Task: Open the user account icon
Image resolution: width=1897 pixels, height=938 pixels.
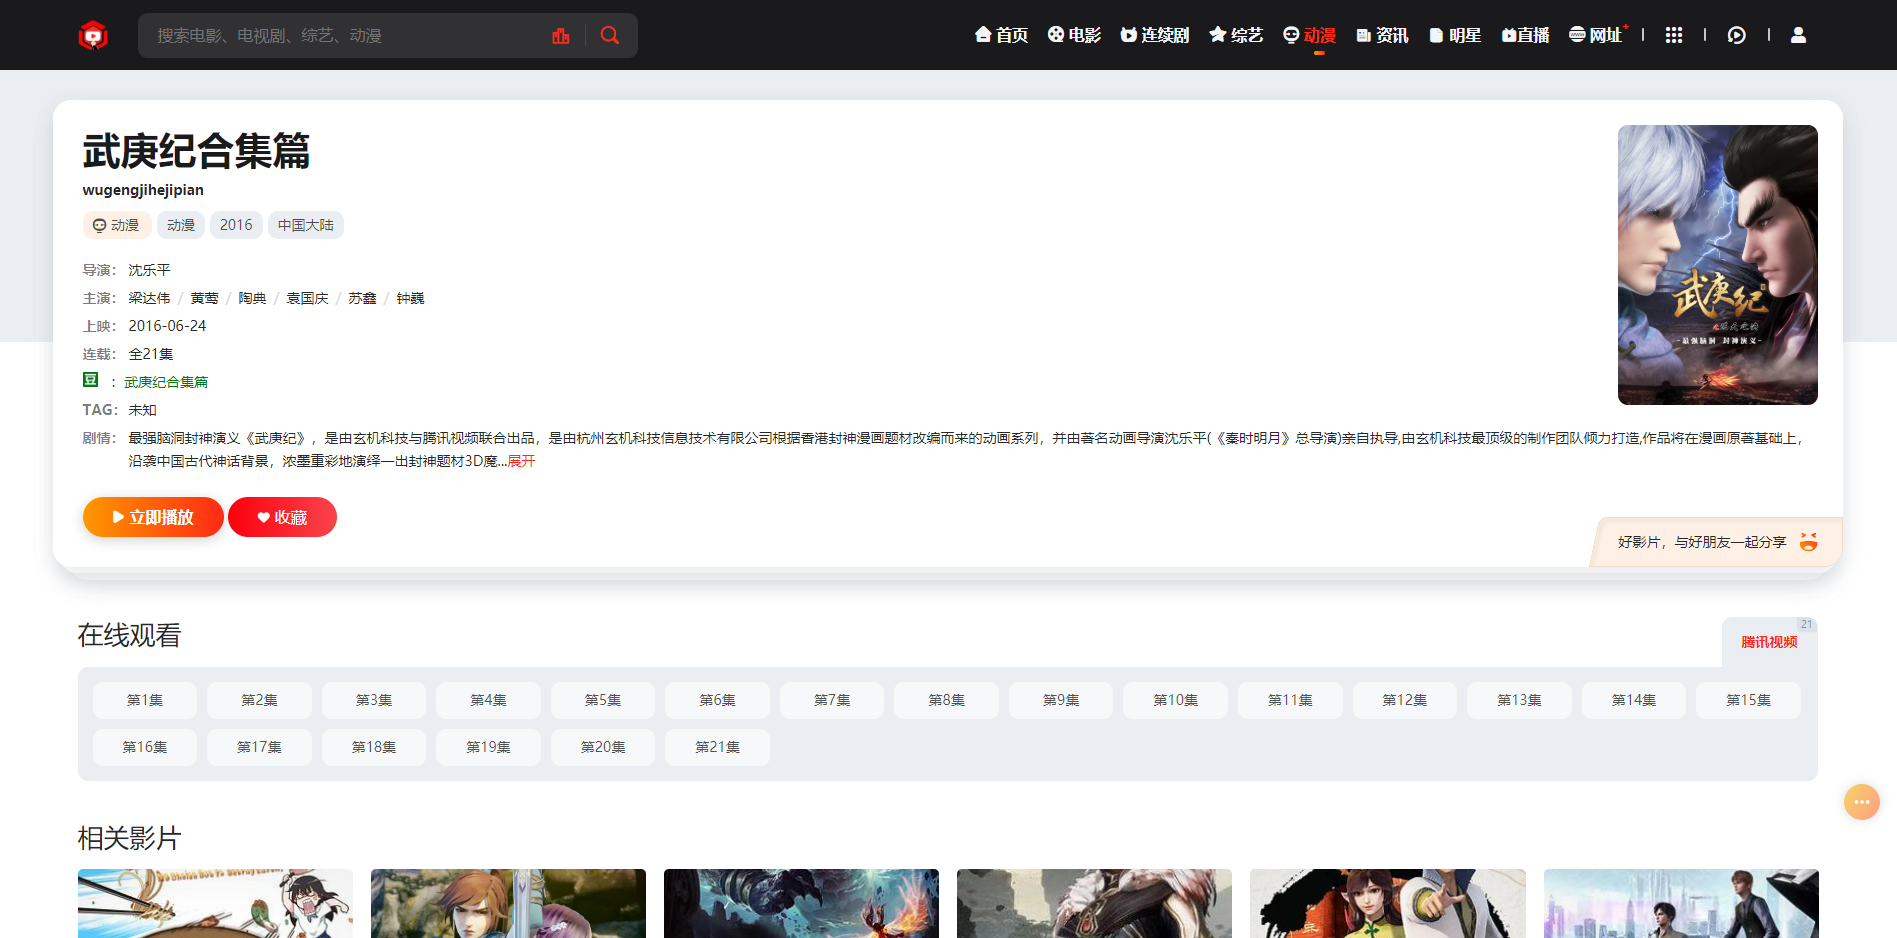Action: 1798,35
